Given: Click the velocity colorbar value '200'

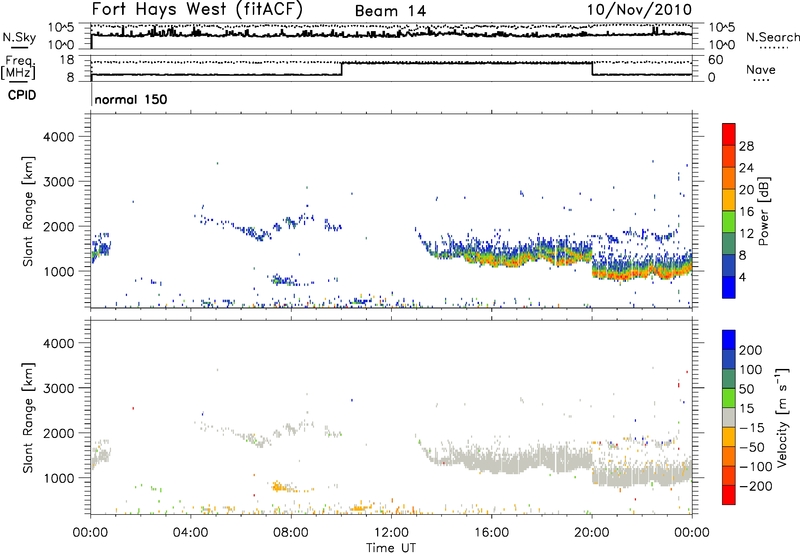Looking at the screenshot, I should (751, 350).
